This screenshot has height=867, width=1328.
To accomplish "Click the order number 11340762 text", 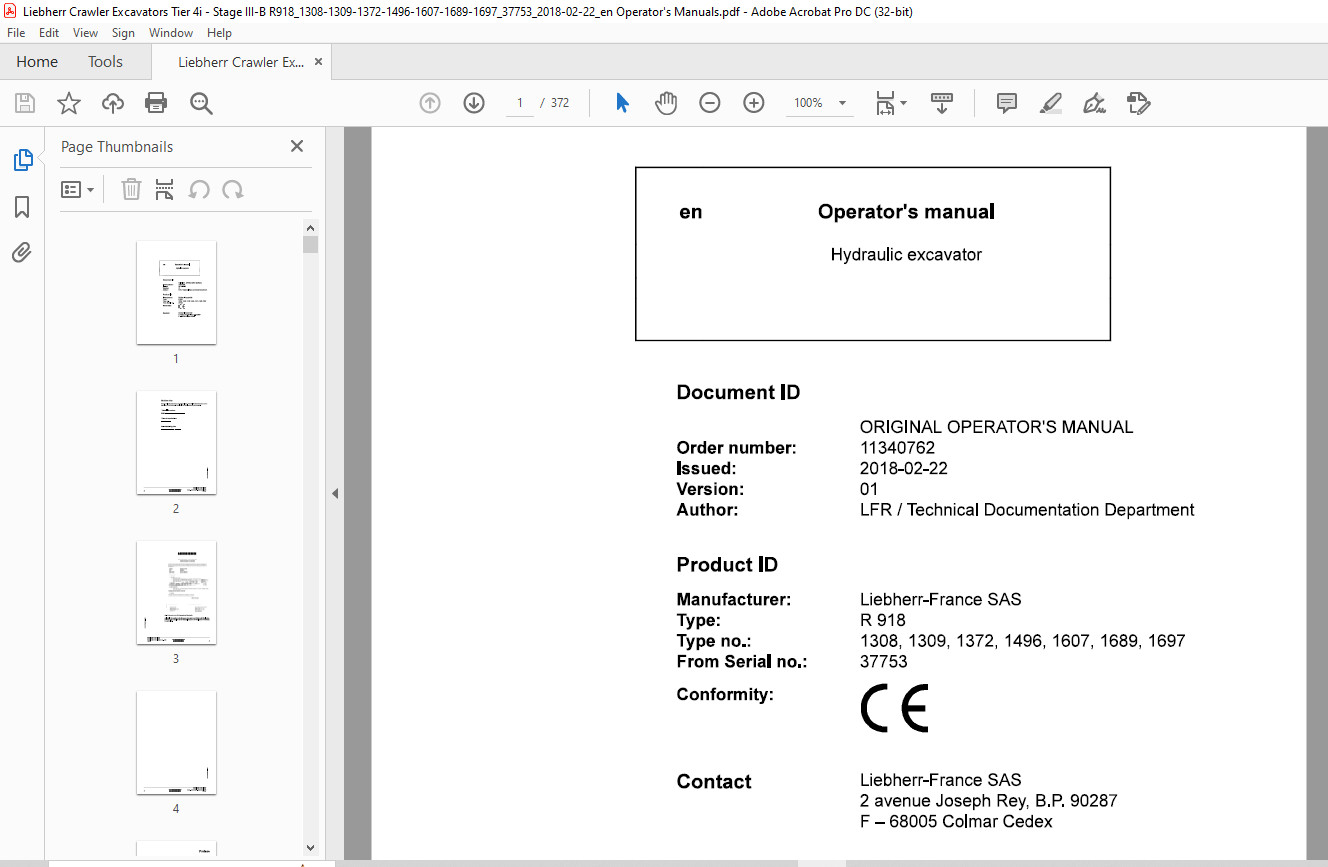I will pyautogui.click(x=897, y=448).
